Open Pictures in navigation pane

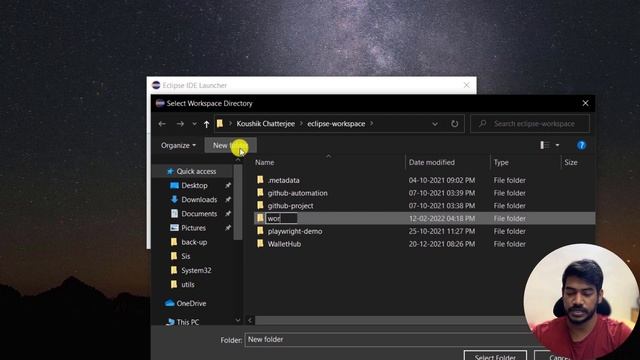(193, 228)
